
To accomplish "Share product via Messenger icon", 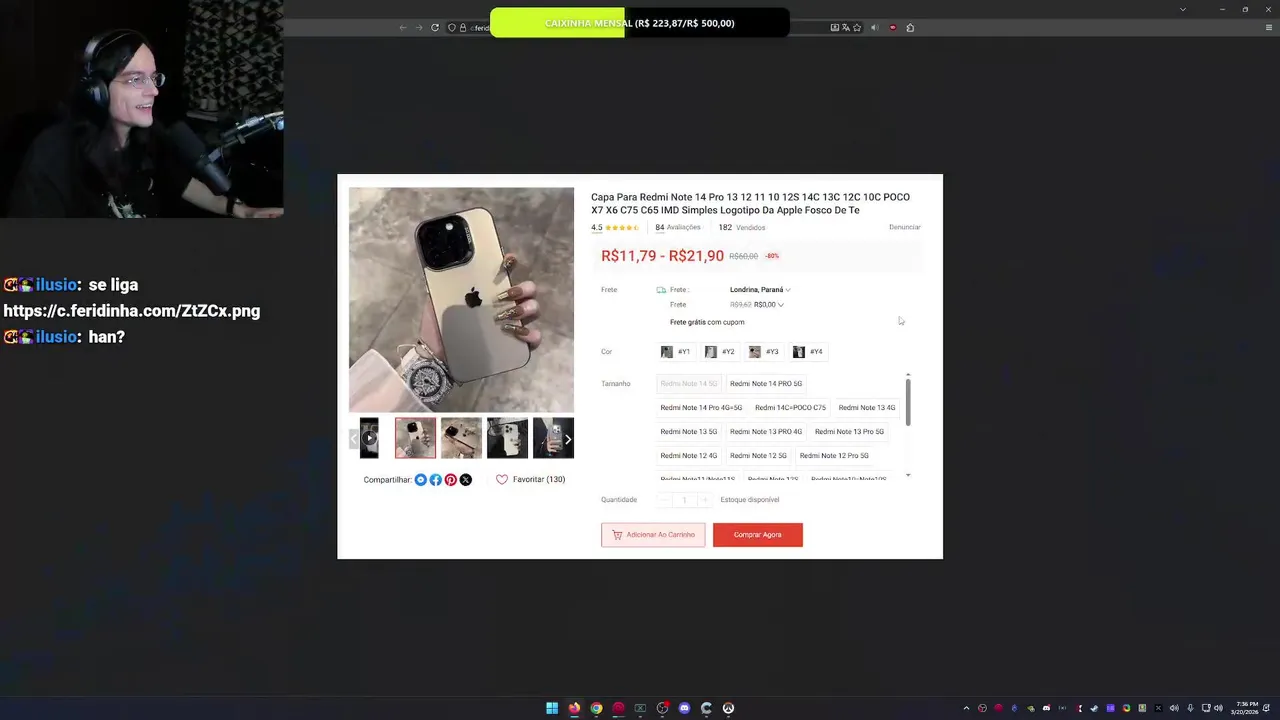I will pyautogui.click(x=421, y=480).
